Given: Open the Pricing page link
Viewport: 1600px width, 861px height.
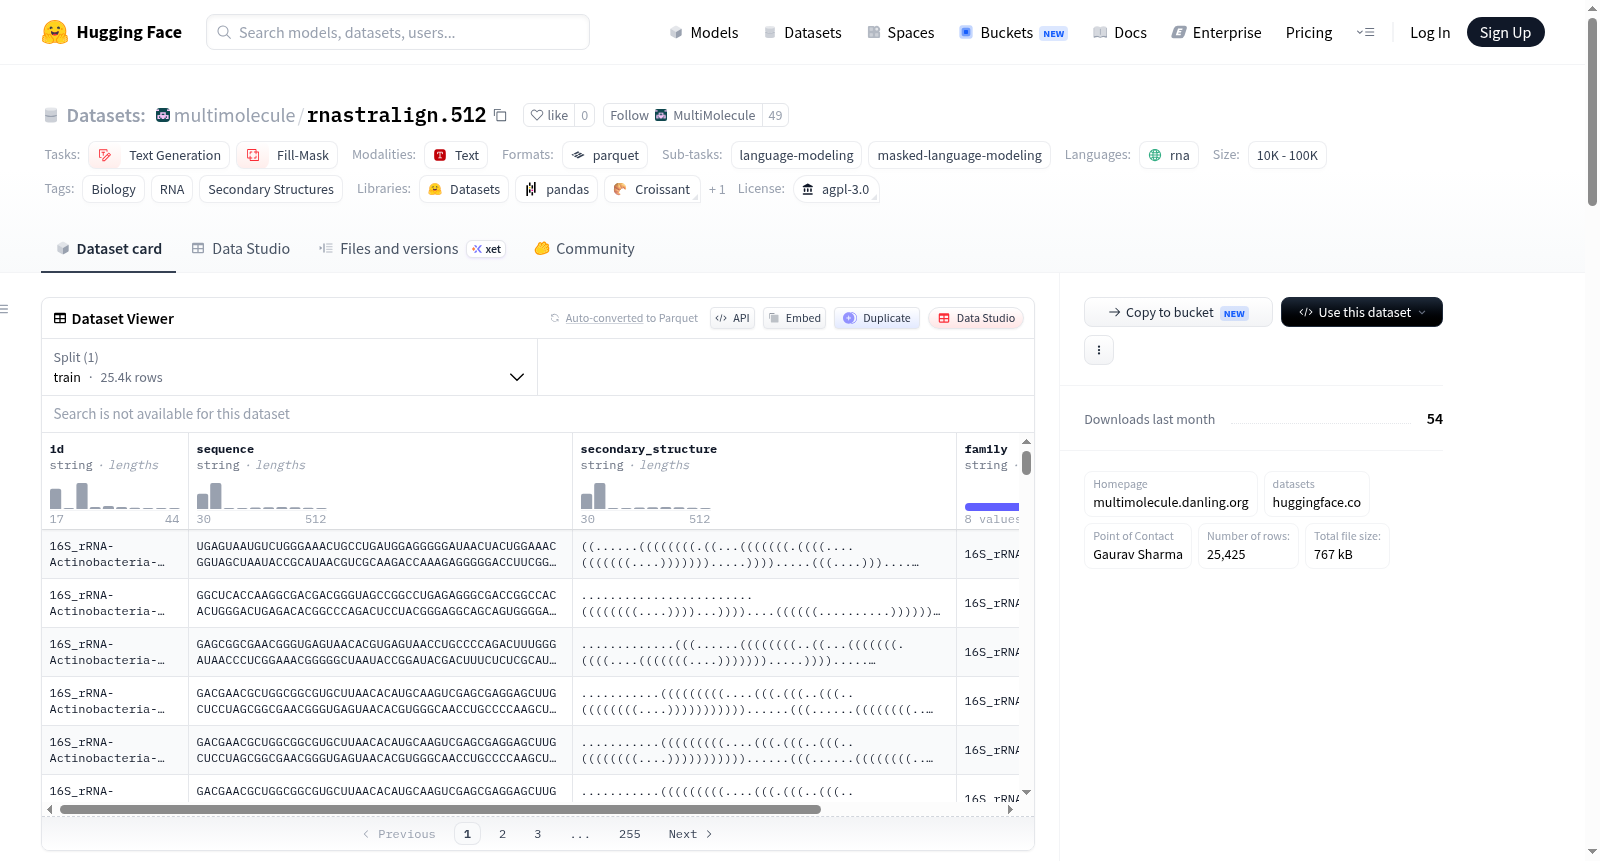Looking at the screenshot, I should [x=1309, y=32].
